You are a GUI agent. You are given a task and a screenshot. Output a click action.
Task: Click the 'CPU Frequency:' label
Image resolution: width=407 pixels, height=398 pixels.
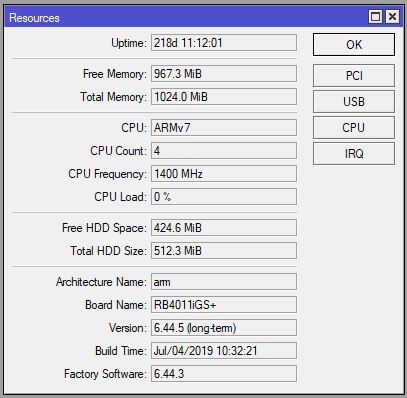[107, 174]
